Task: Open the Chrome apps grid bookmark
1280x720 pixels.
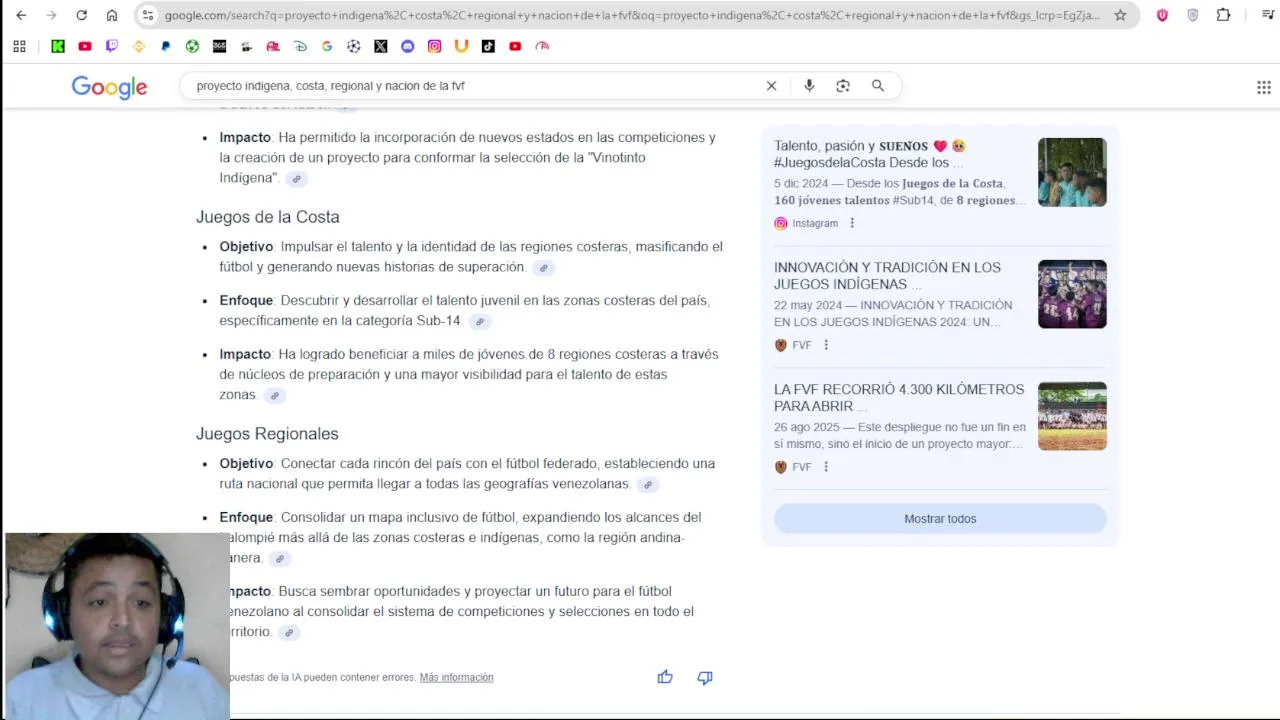Action: tap(19, 46)
